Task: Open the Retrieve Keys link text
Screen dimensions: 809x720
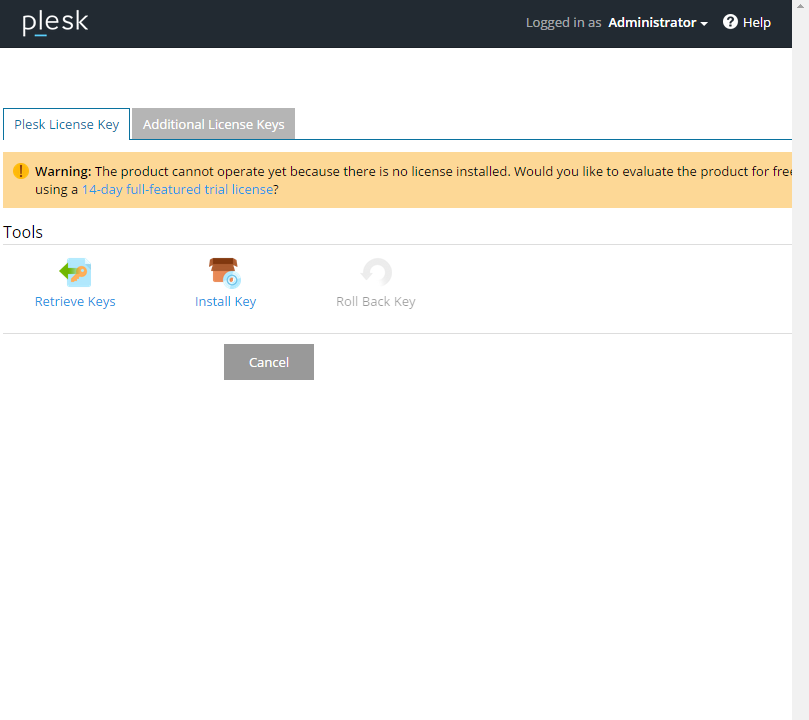Action: click(x=75, y=302)
